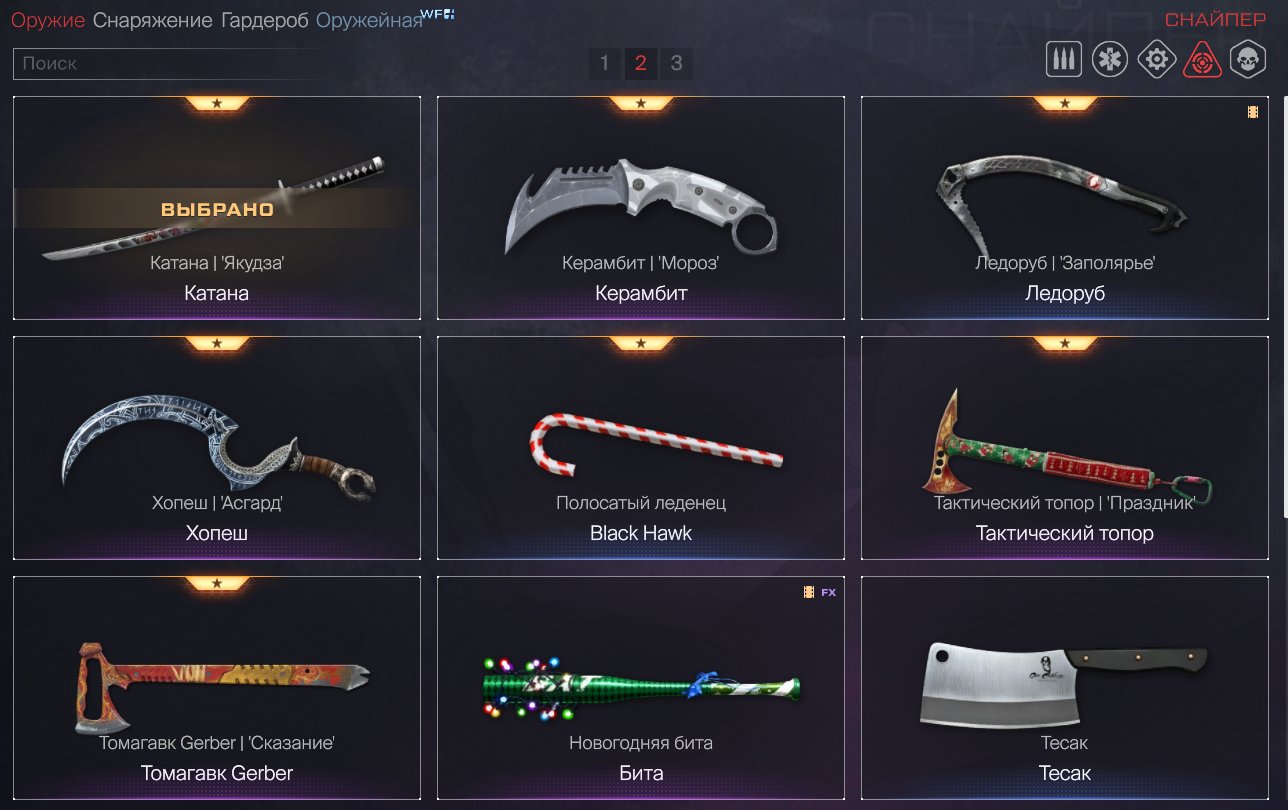Image resolution: width=1288 pixels, height=810 pixels.
Task: Click the star badge above Керамбит
Action: 641,103
